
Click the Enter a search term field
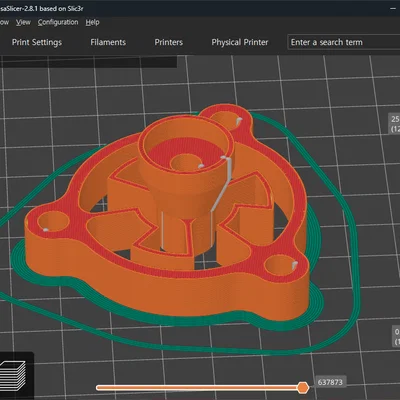(343, 42)
